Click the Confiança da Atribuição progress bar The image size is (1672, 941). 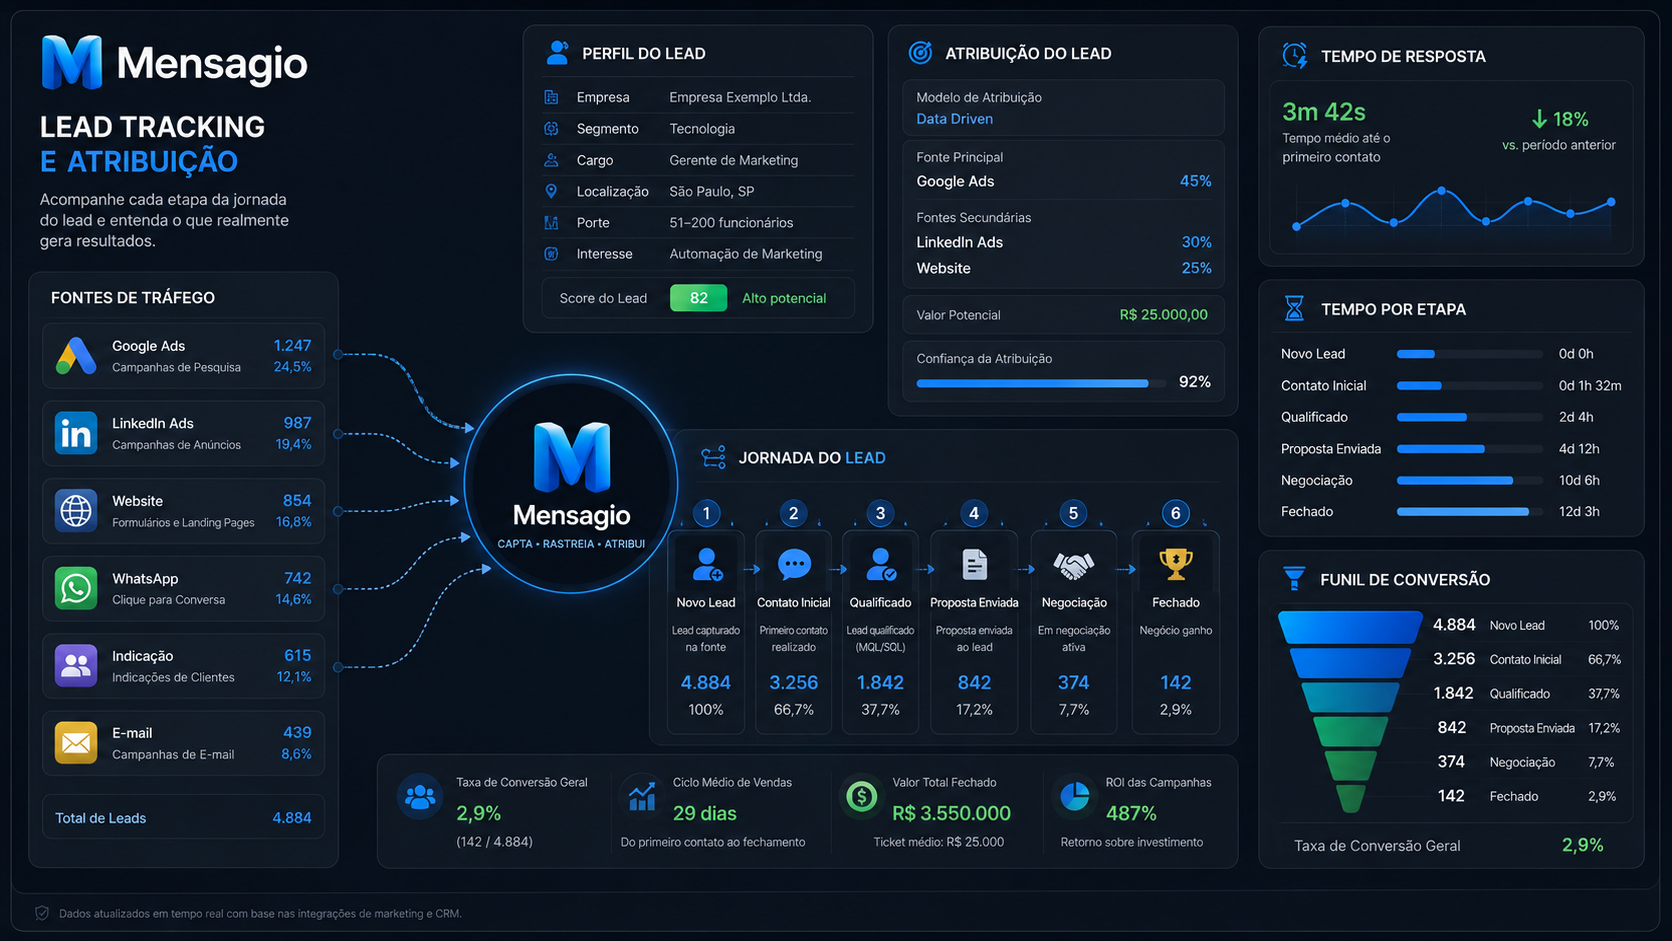1041,383
